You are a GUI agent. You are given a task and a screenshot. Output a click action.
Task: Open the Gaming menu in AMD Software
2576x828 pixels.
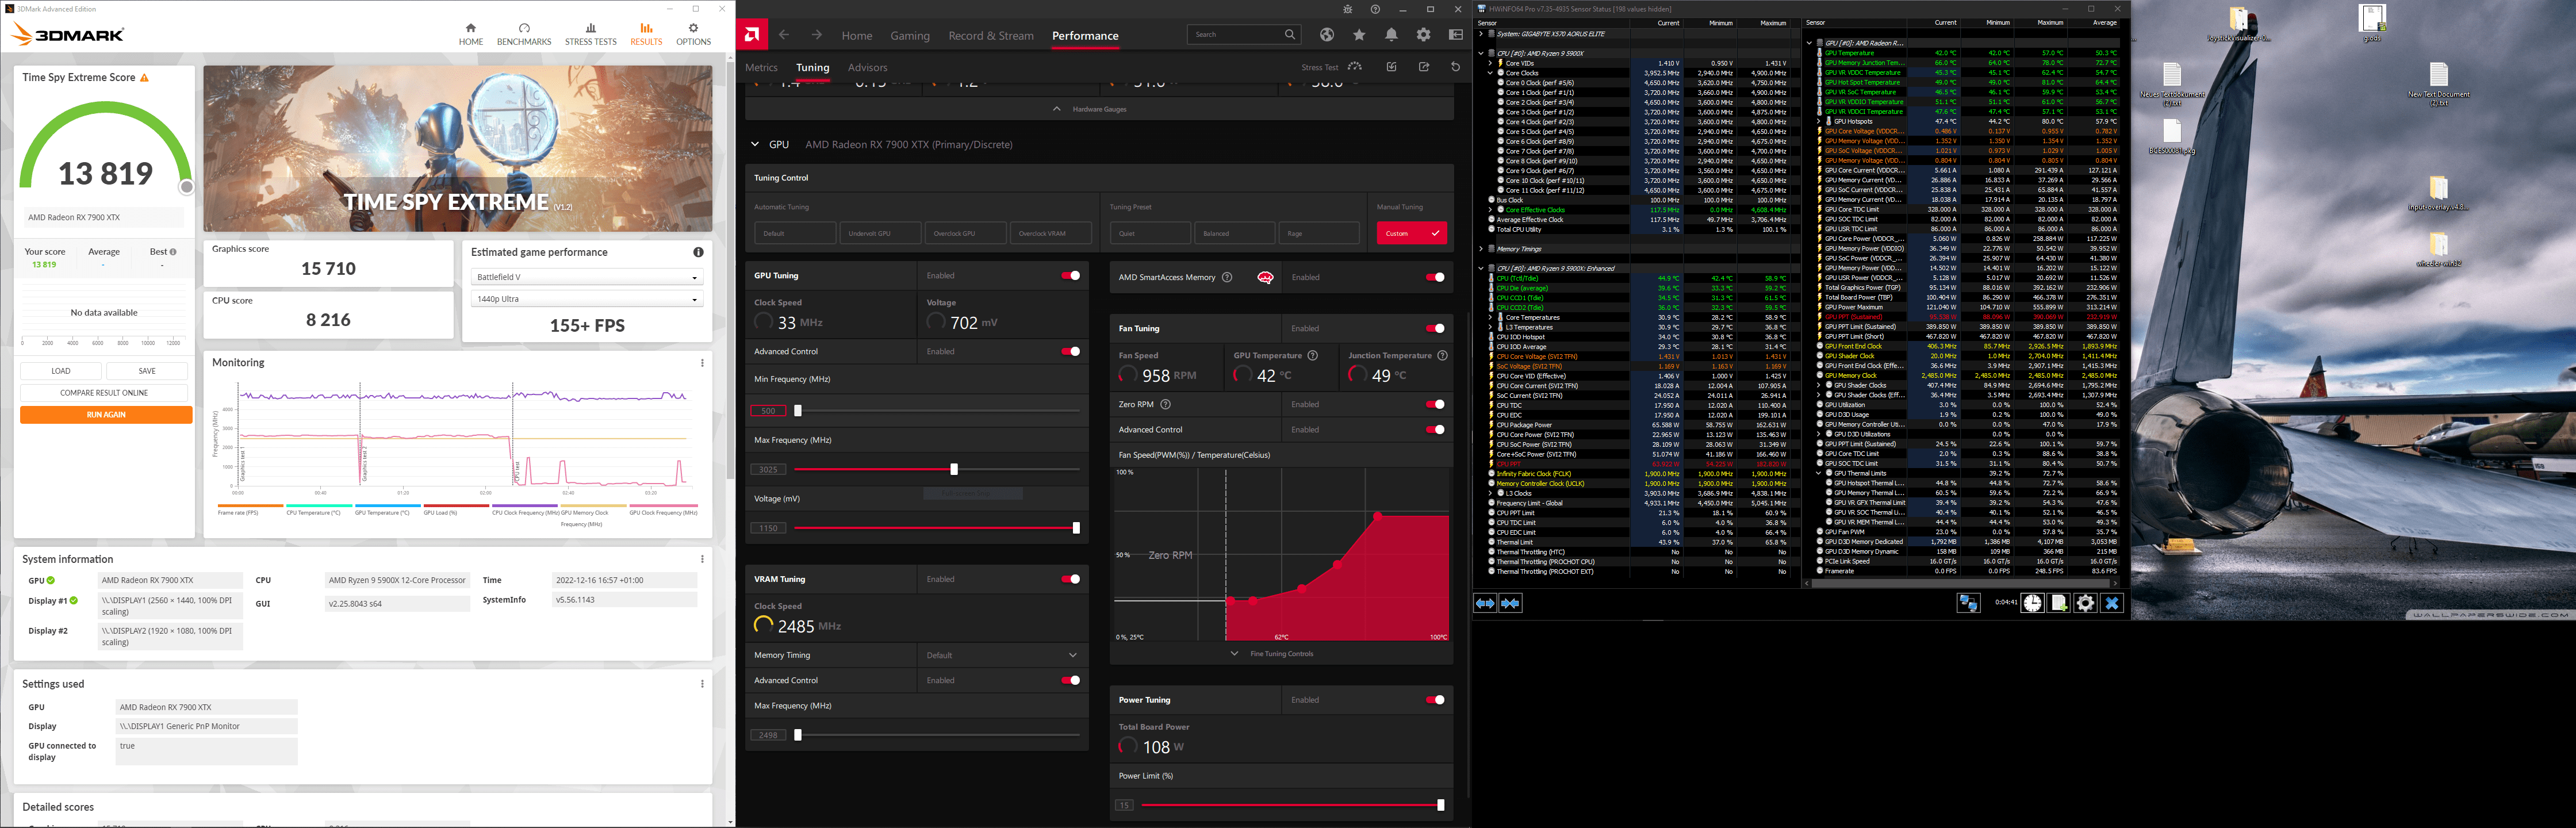point(909,36)
